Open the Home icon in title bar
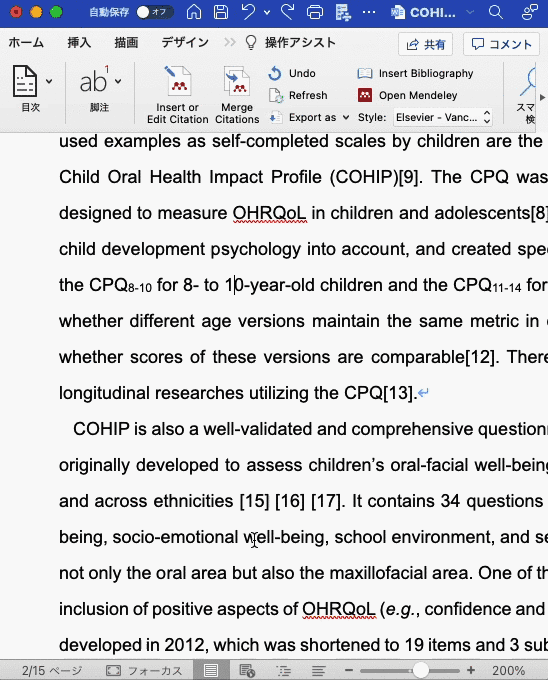Screen dimensions: 548x680 click(x=194, y=12)
